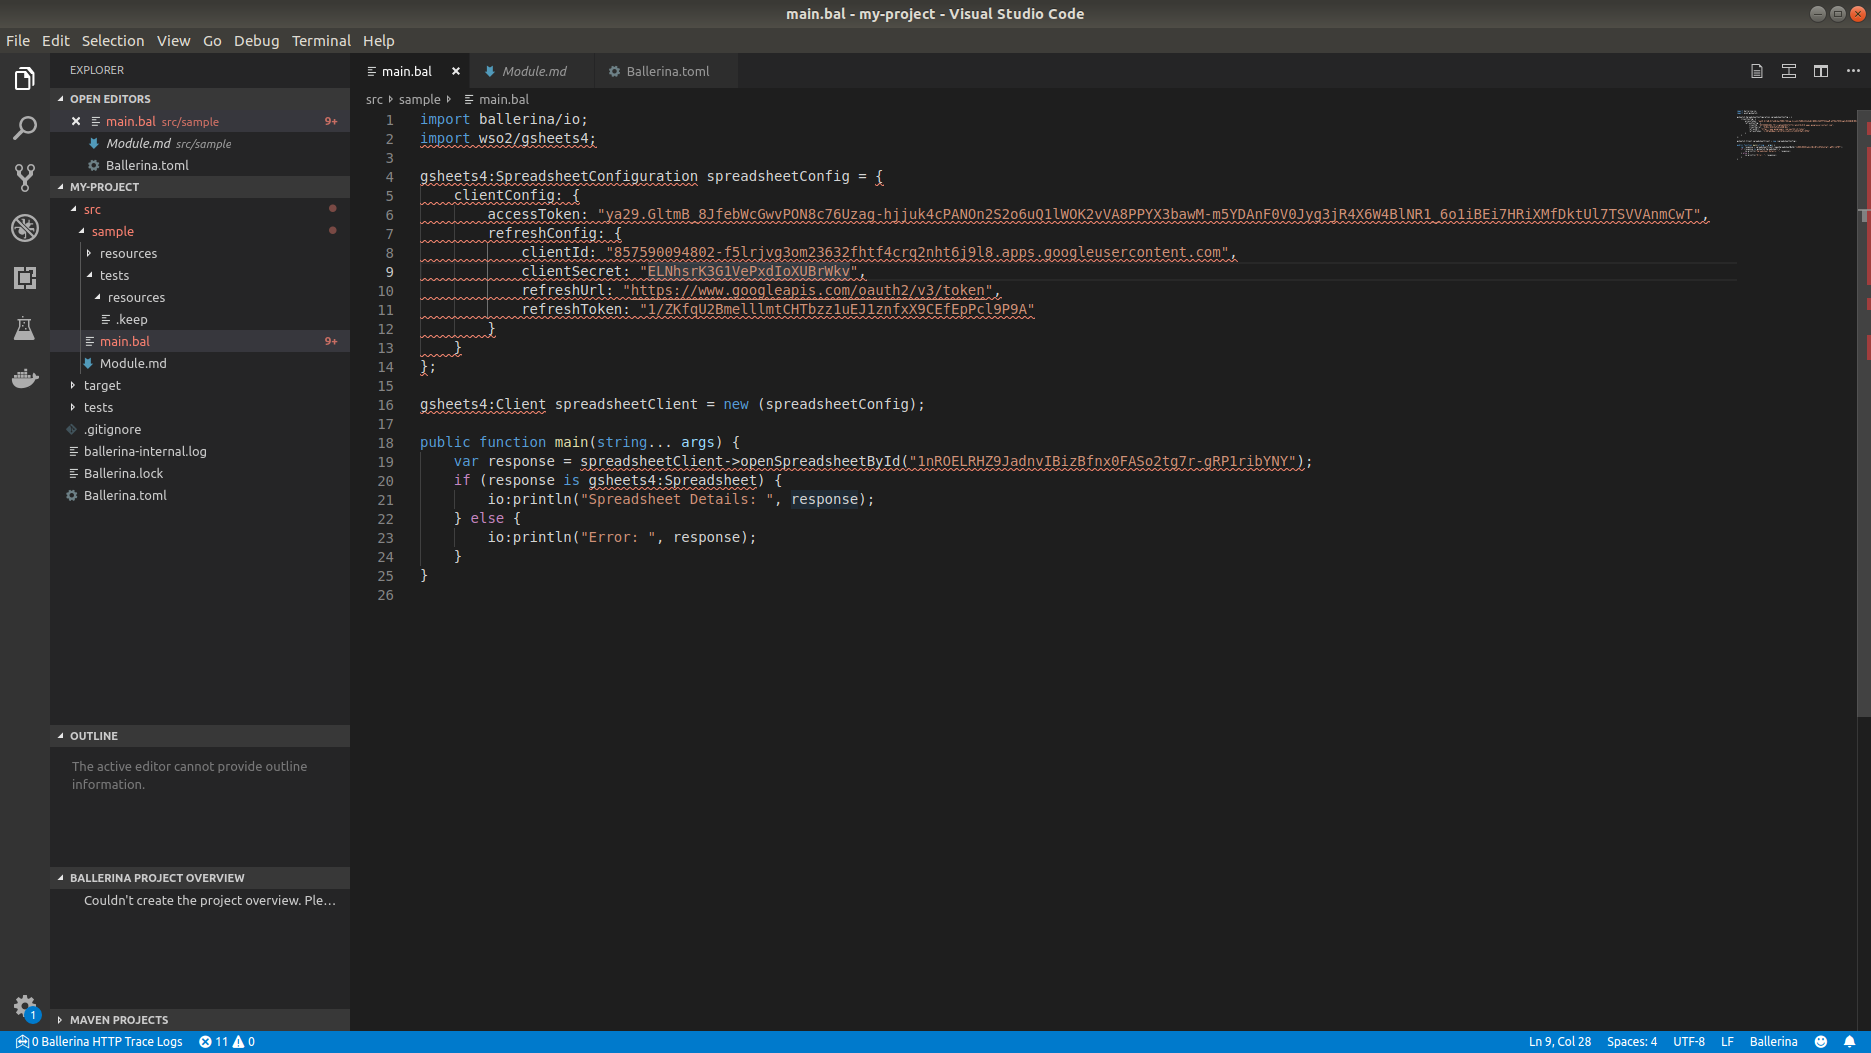Open the Debug menu
Viewport: 1871px width, 1053px height.
(256, 40)
